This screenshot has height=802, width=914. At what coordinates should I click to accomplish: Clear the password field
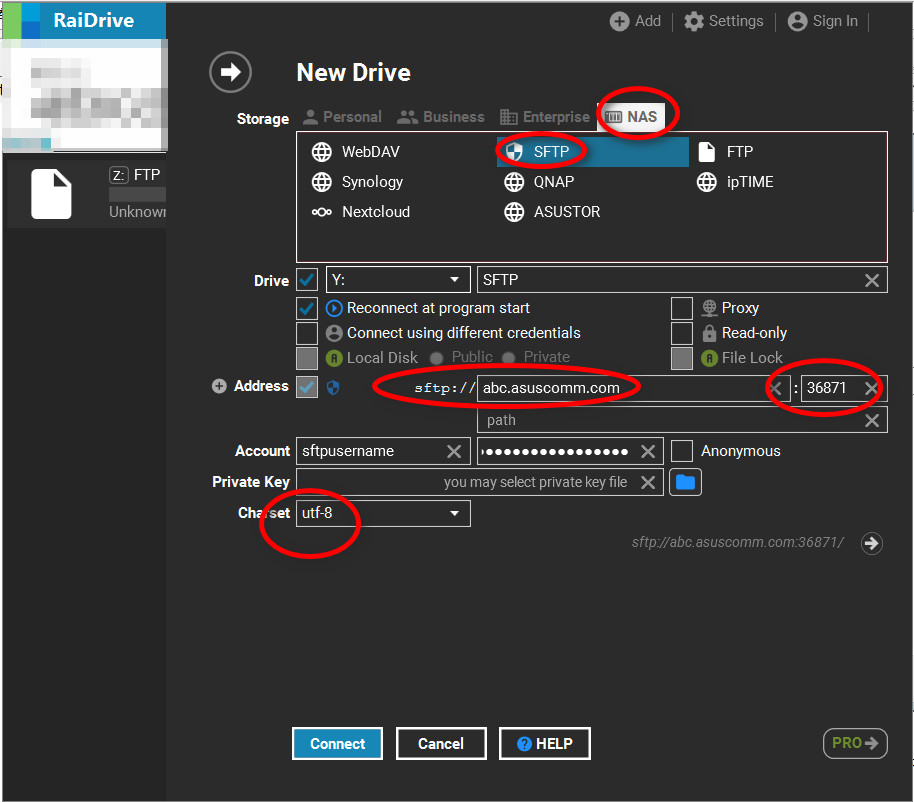coord(648,451)
